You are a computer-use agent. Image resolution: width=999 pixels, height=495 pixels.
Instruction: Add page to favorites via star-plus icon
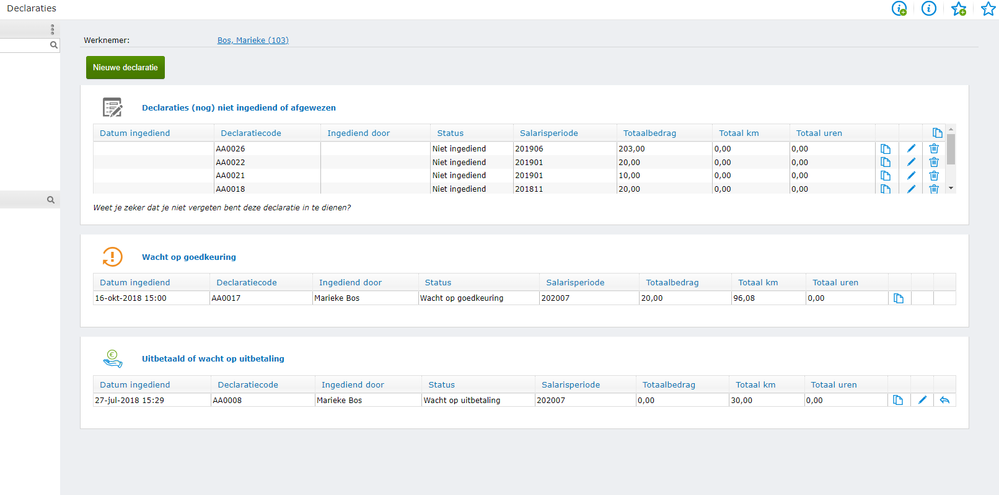958,9
